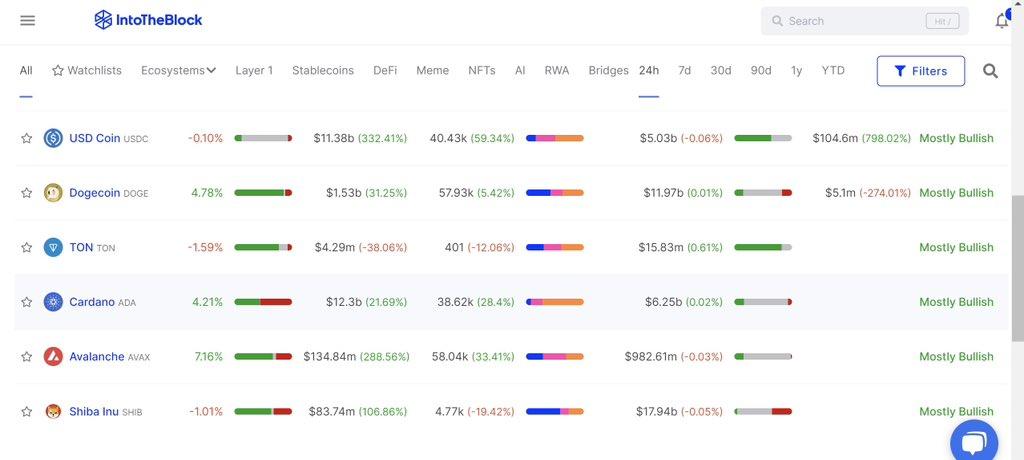This screenshot has width=1024, height=460.
Task: Open the Watchlists tab
Action: 87,71
